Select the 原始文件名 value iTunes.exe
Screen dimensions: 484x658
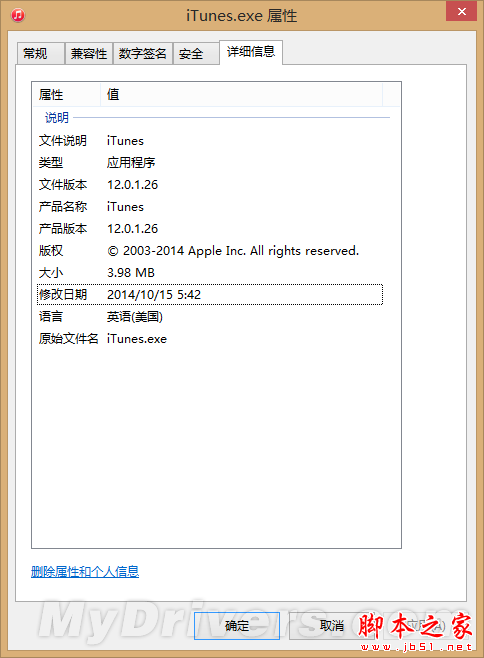pyautogui.click(x=137, y=339)
